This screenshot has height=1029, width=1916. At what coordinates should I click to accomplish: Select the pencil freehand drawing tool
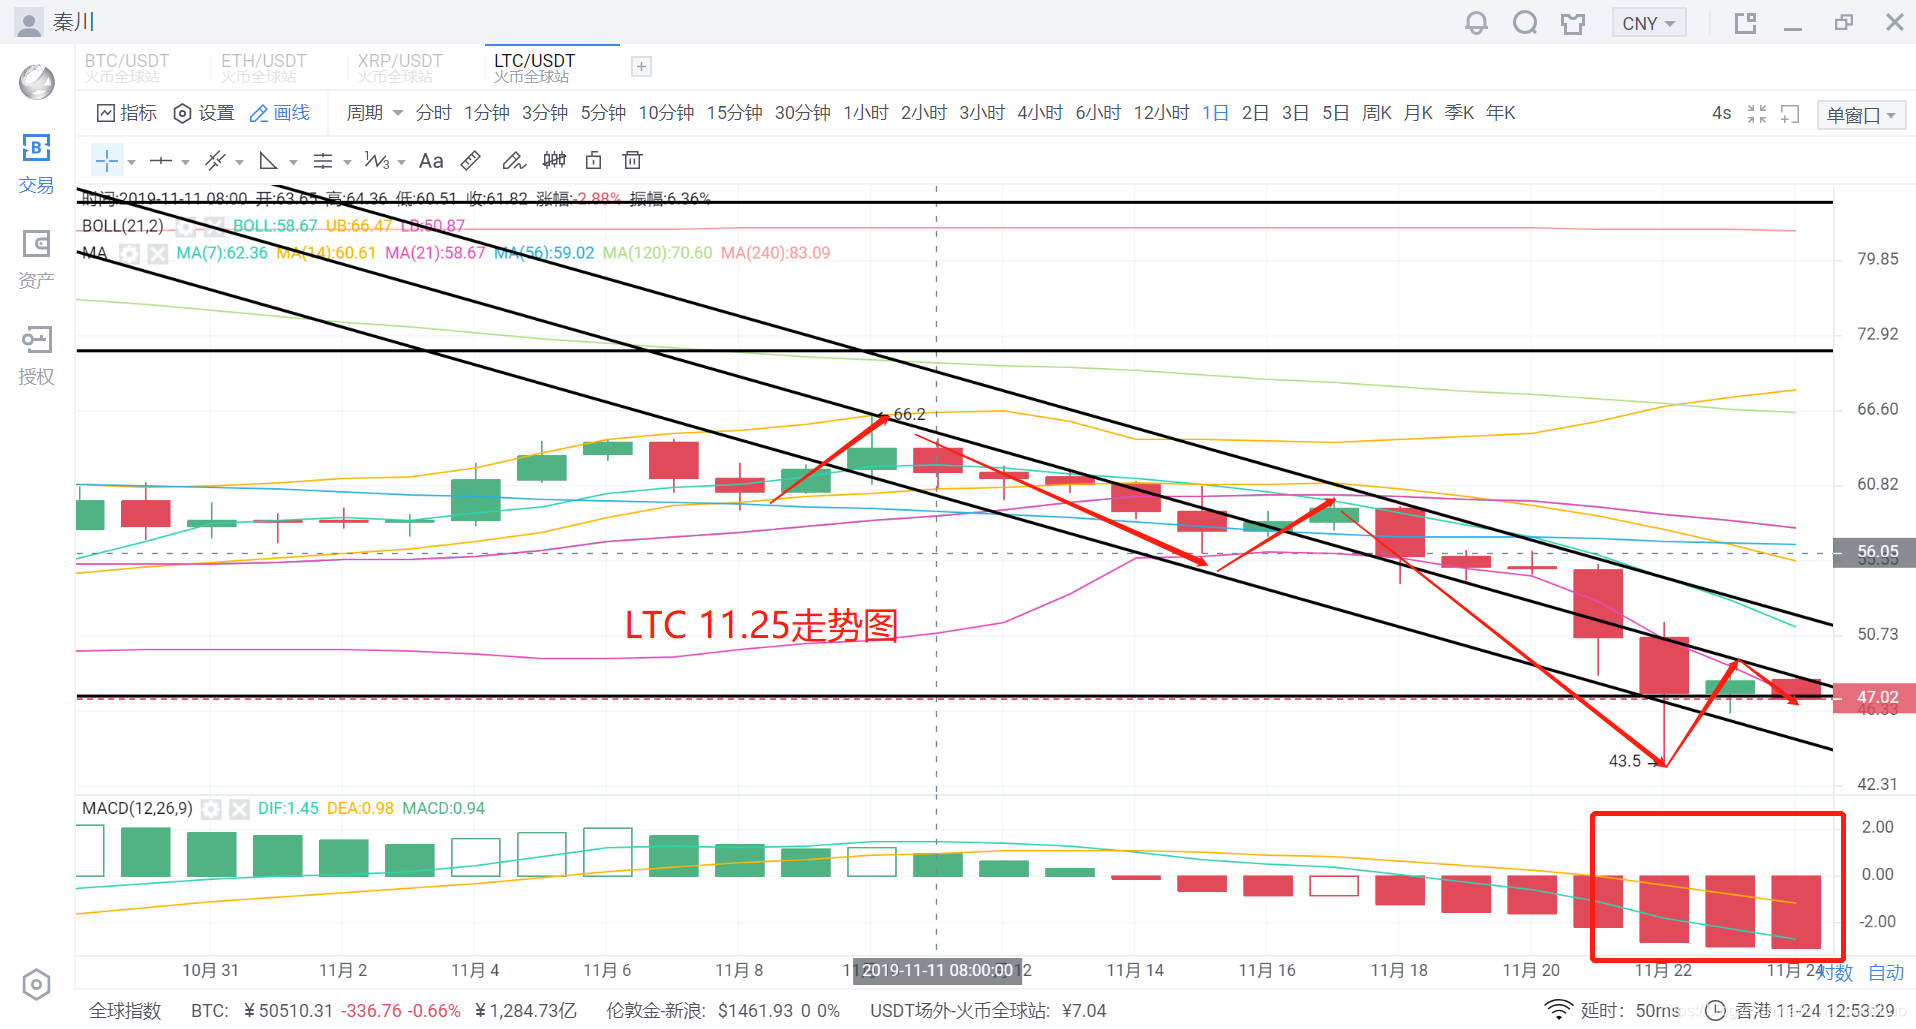pos(513,160)
